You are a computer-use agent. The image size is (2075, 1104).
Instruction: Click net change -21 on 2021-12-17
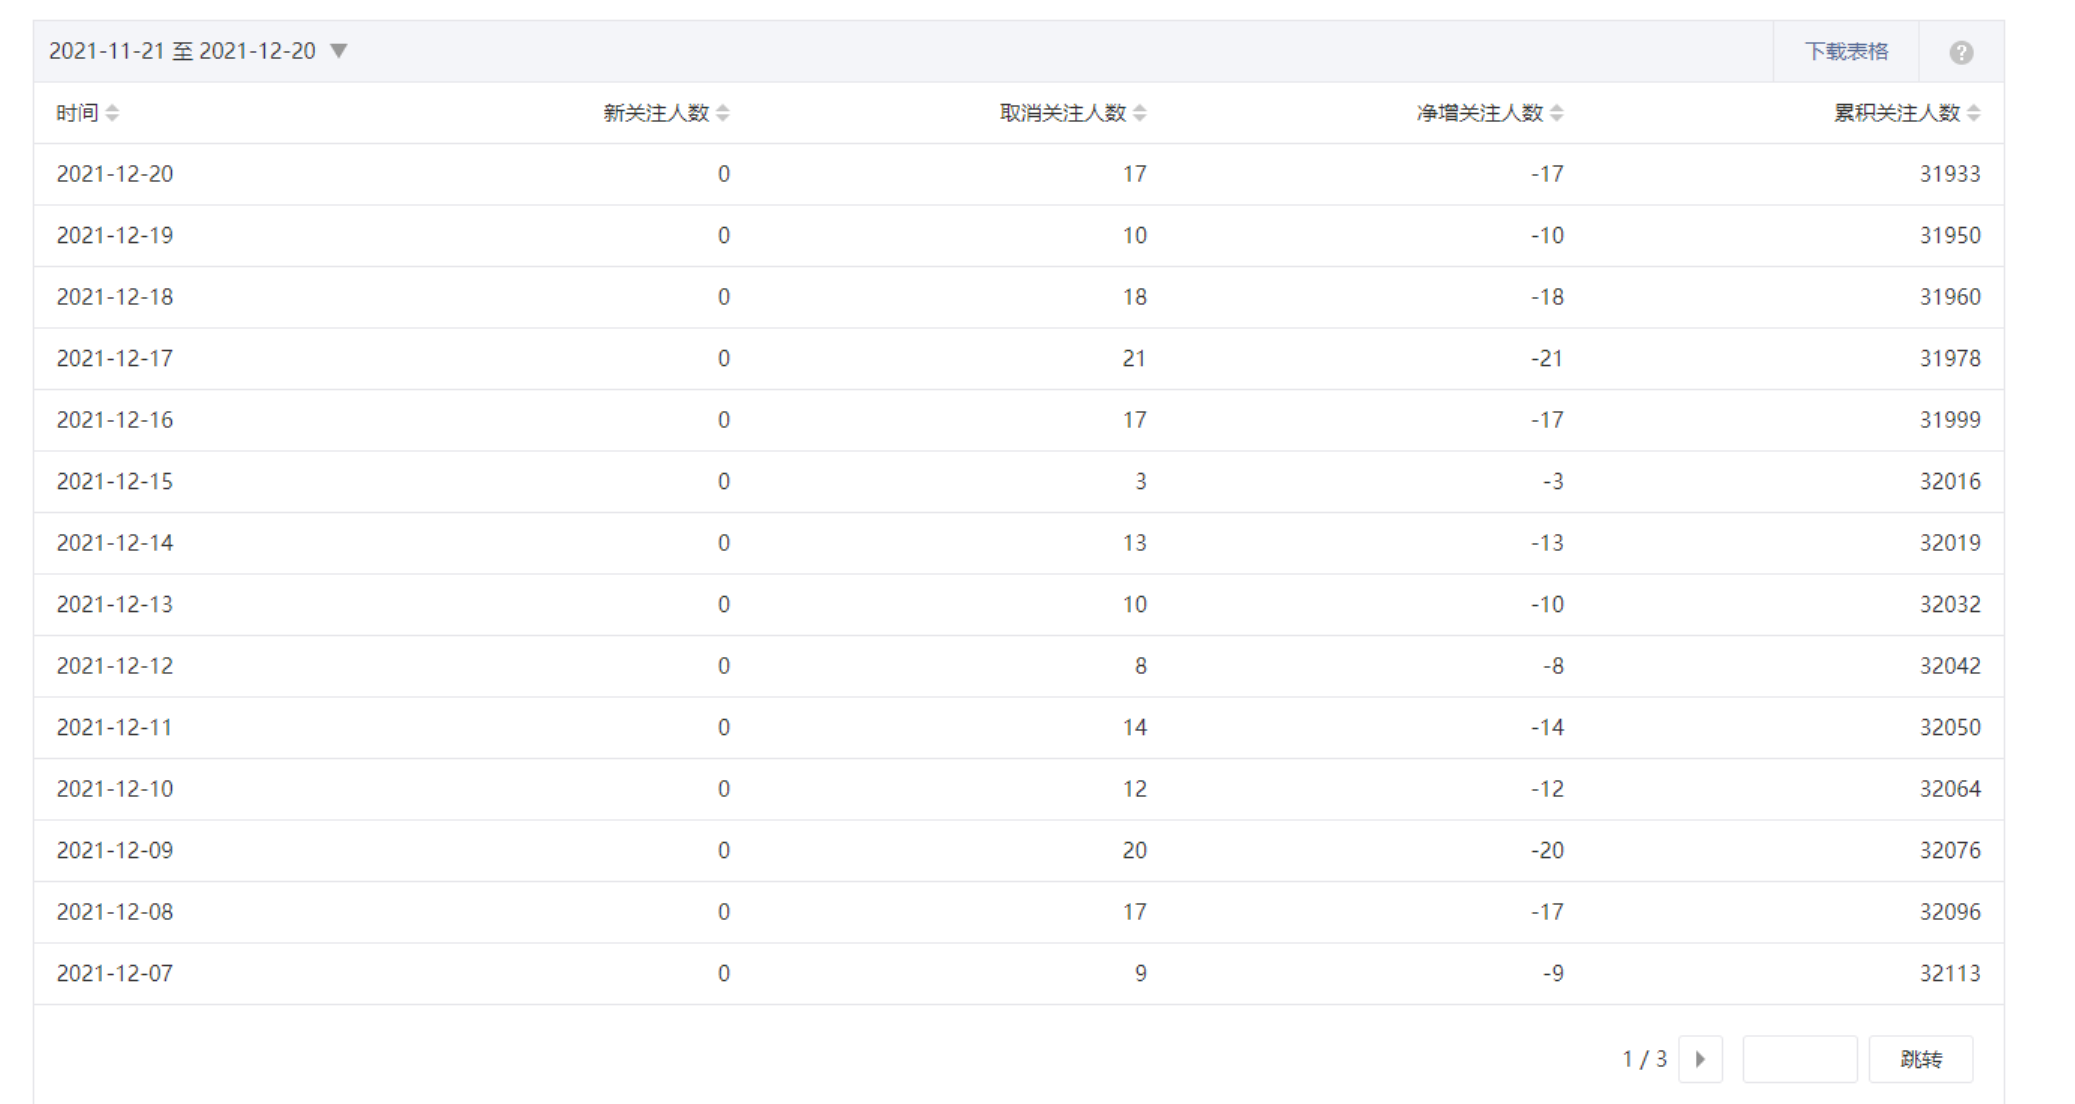(1547, 359)
